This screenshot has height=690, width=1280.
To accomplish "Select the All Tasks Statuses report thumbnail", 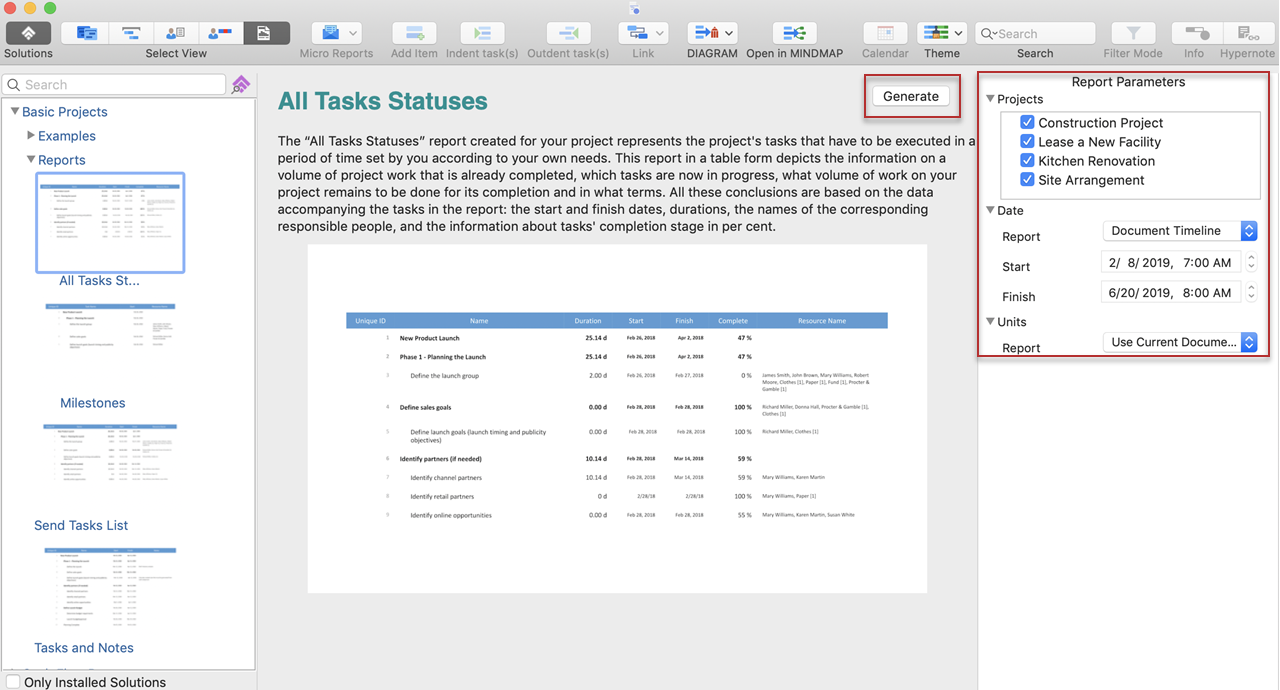I will pyautogui.click(x=110, y=222).
